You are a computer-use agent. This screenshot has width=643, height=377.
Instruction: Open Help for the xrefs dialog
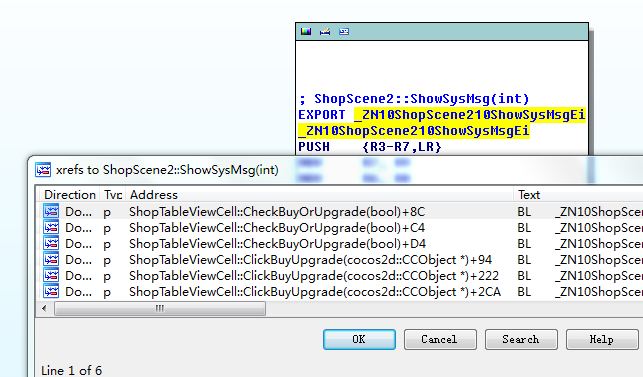coord(602,339)
